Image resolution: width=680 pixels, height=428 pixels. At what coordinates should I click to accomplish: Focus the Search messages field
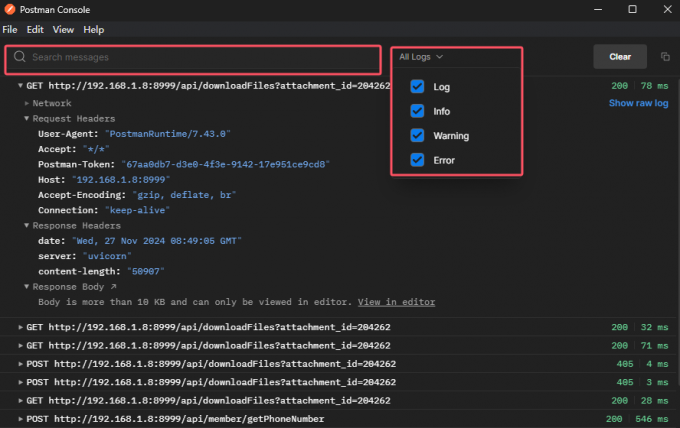click(193, 59)
